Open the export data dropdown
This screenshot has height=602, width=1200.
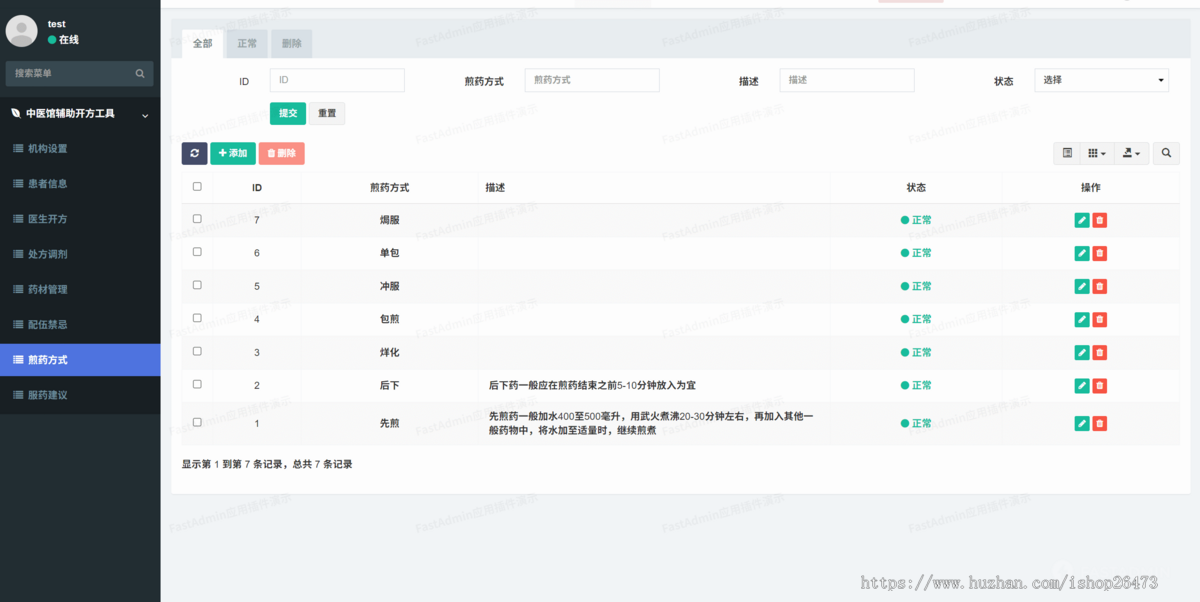(1131, 153)
